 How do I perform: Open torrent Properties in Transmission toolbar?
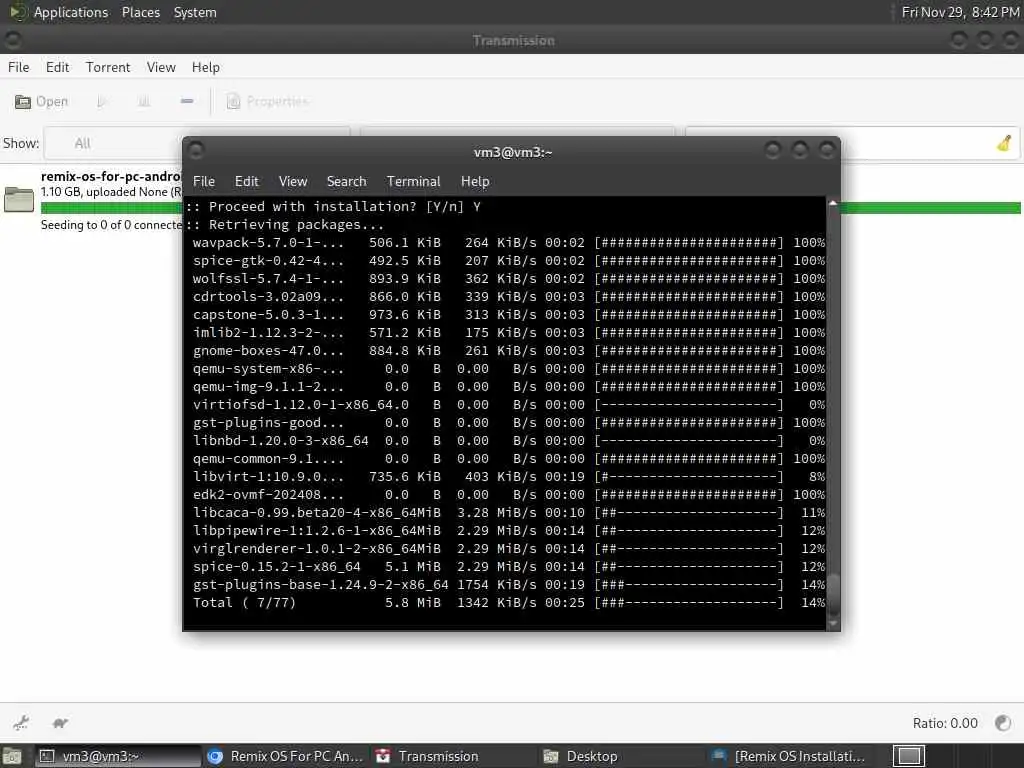[266, 101]
